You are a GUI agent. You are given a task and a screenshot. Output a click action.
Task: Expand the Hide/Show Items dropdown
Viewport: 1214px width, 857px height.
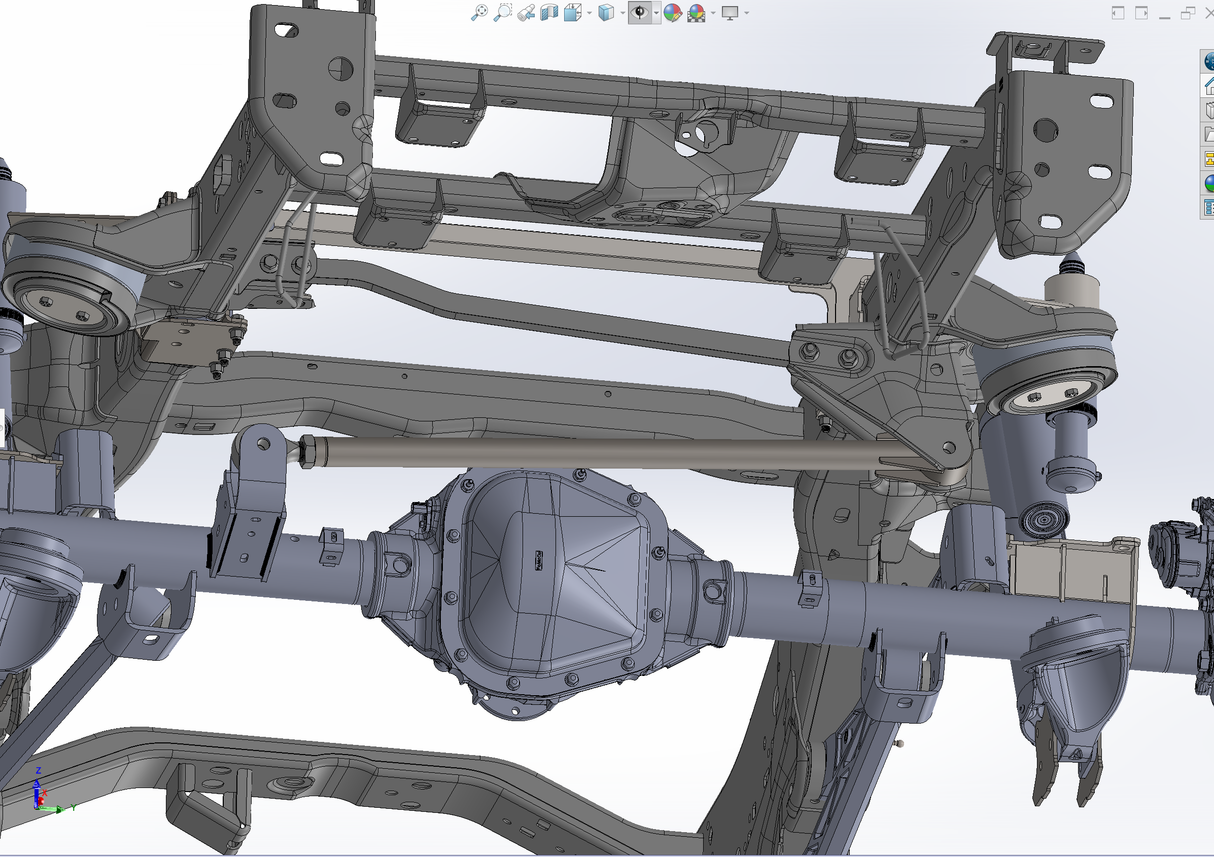655,13
